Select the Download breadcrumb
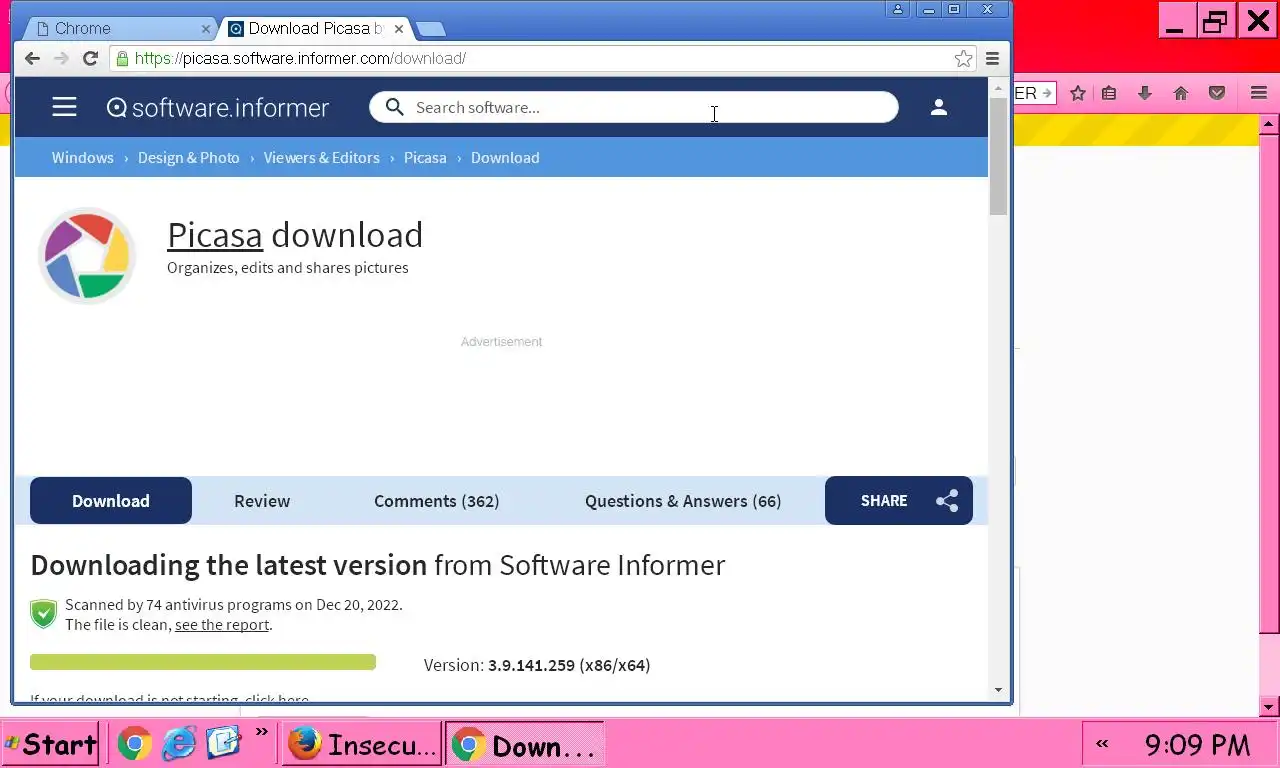 (x=505, y=158)
